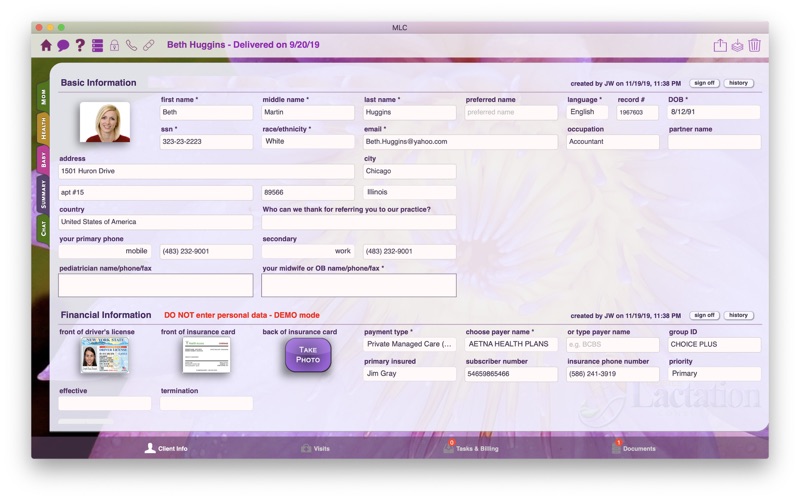Open the priority dropdown showing Primary
This screenshot has height=500, width=800.
coord(714,374)
